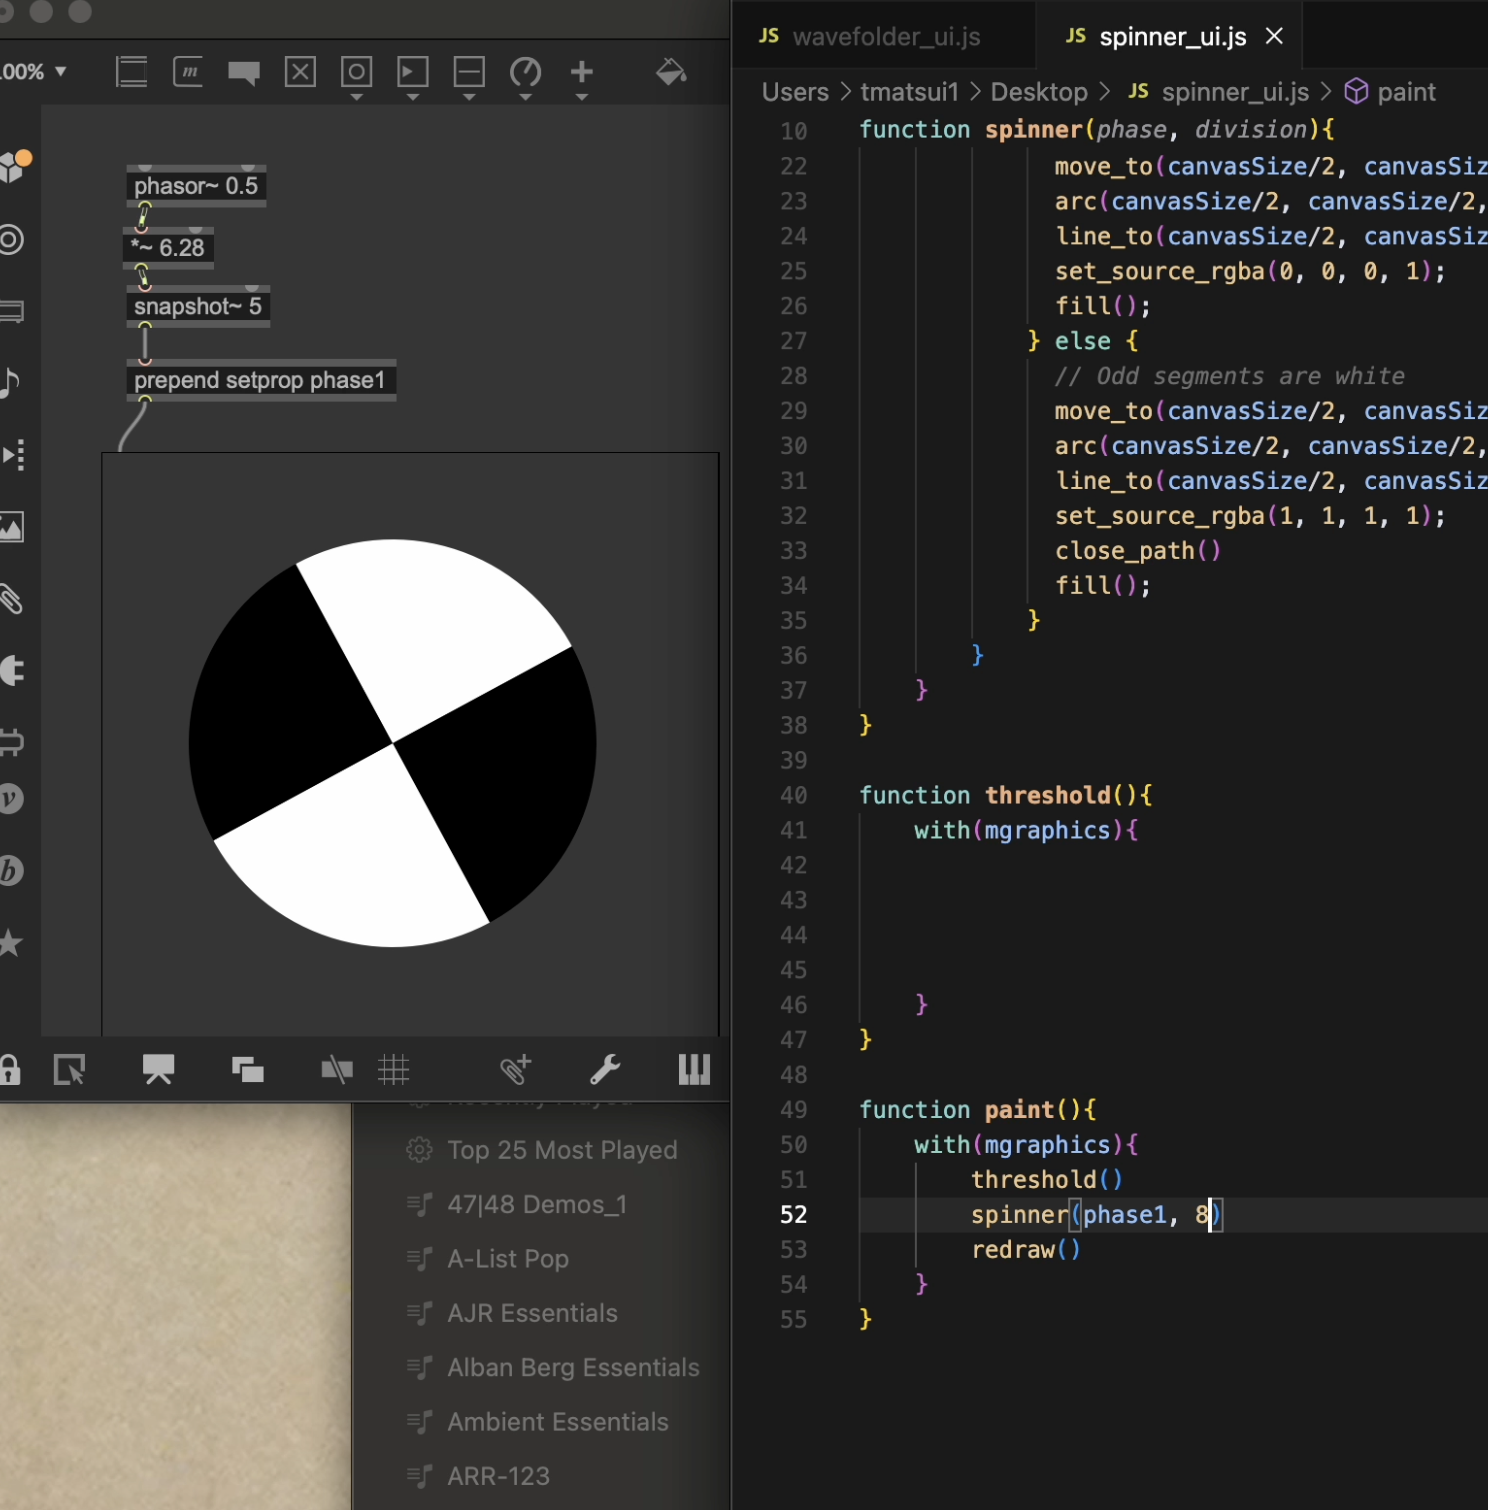Toggle the patcher lock icon
The image size is (1488, 1510).
click(10, 1070)
